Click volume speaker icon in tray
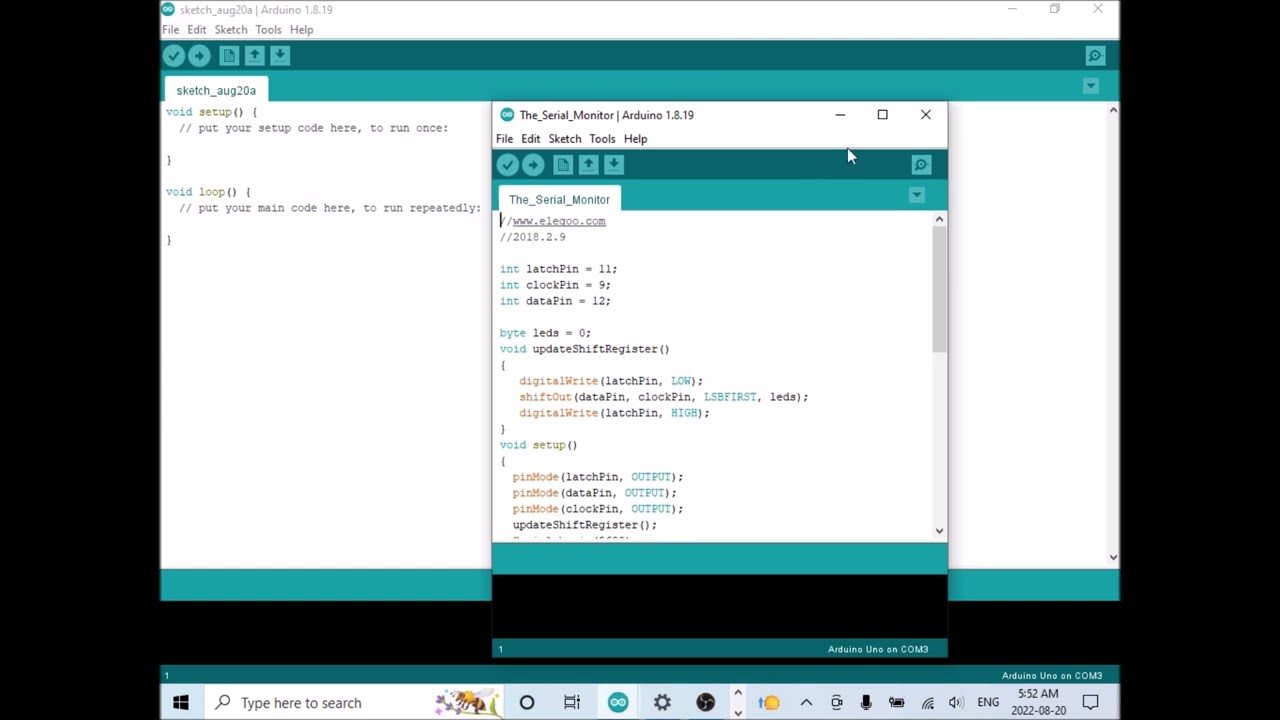This screenshot has height=720, width=1280. [x=956, y=703]
